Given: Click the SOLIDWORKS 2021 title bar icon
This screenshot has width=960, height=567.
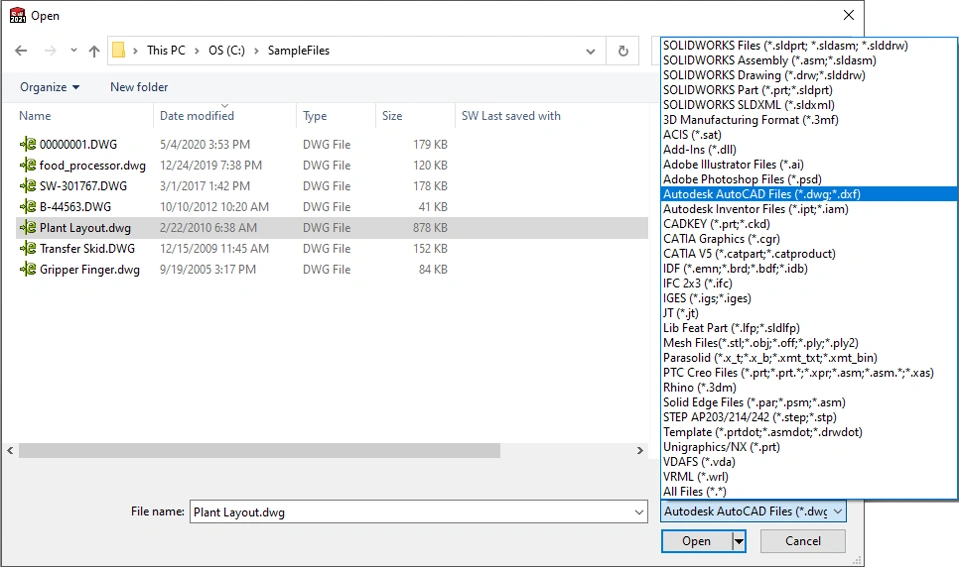Looking at the screenshot, I should click(18, 15).
